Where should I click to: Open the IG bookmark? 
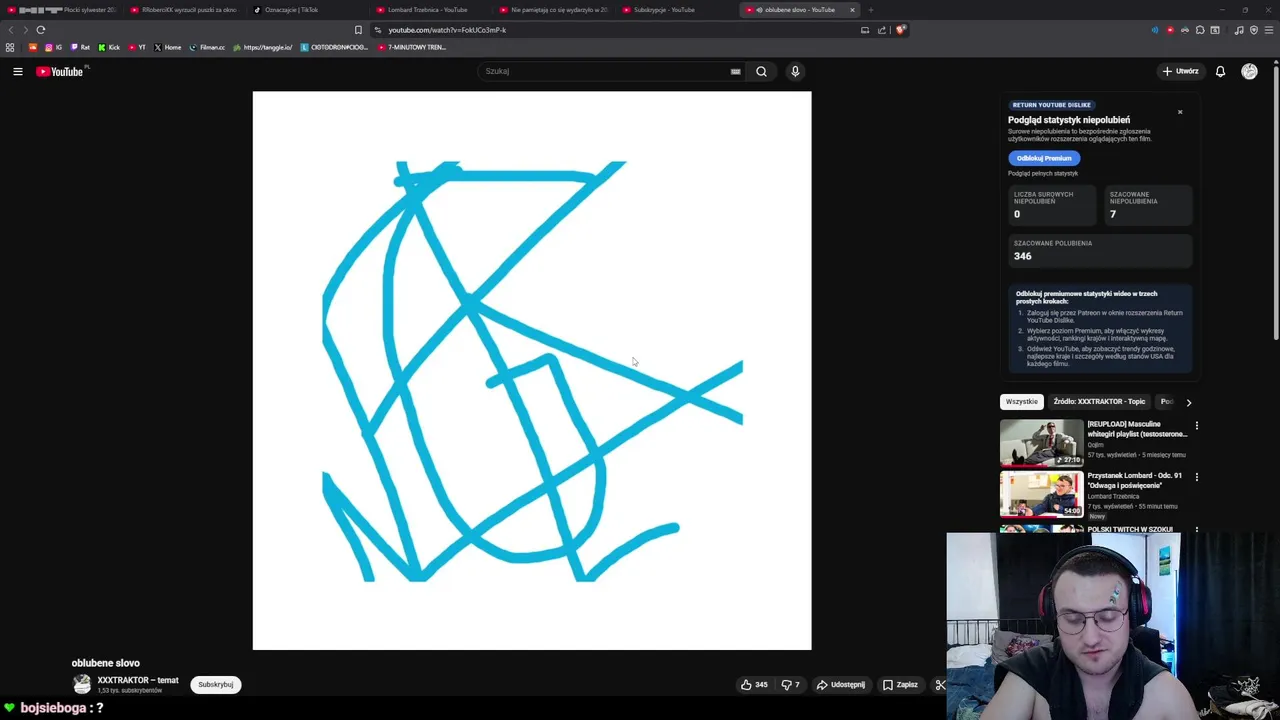click(53, 47)
